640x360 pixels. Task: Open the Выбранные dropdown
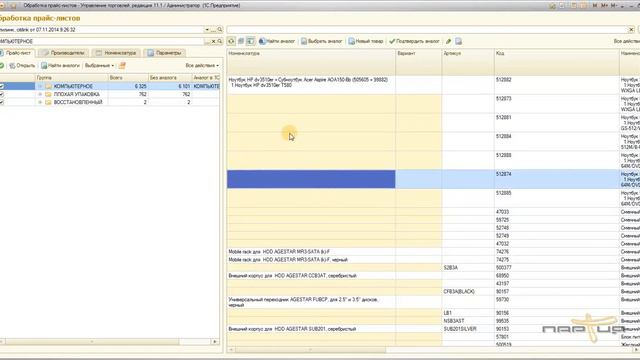(99, 65)
